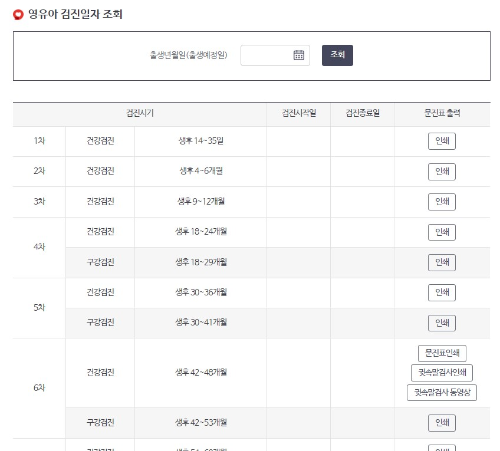Click the 2차 row label
This screenshot has height=451, width=500.
tap(39, 171)
